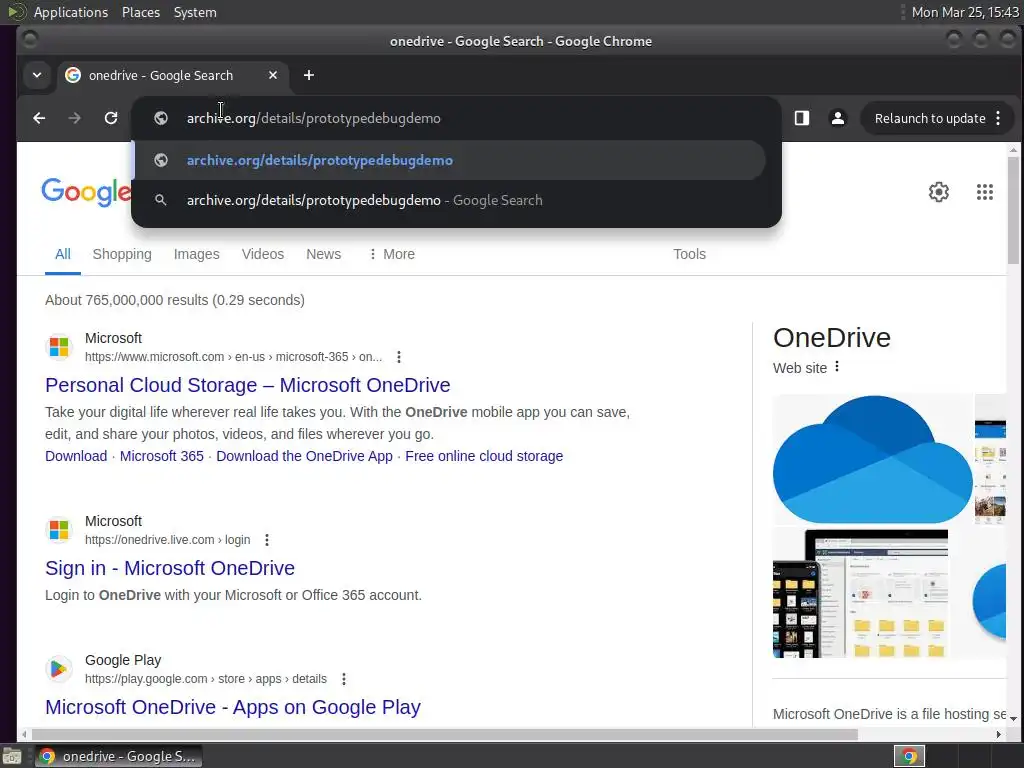1024x768 pixels.
Task: Open Sign in - Microsoft OneDrive result
Action: coord(170,568)
